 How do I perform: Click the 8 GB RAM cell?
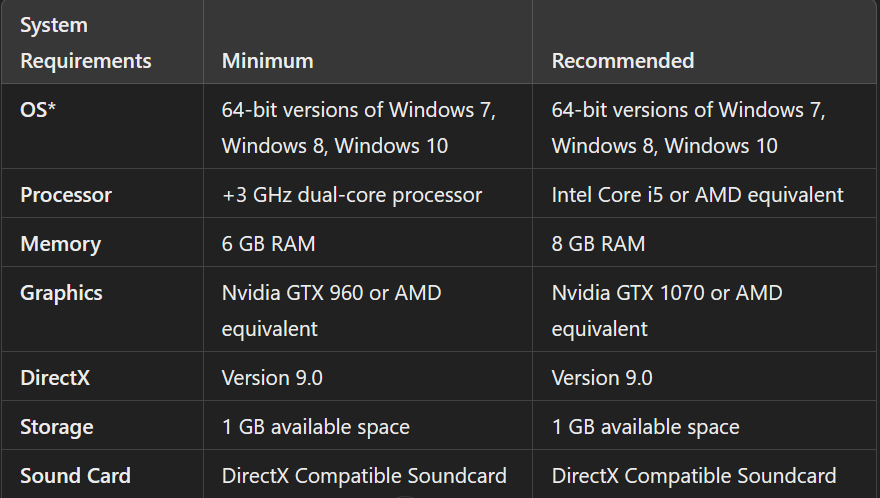click(598, 244)
